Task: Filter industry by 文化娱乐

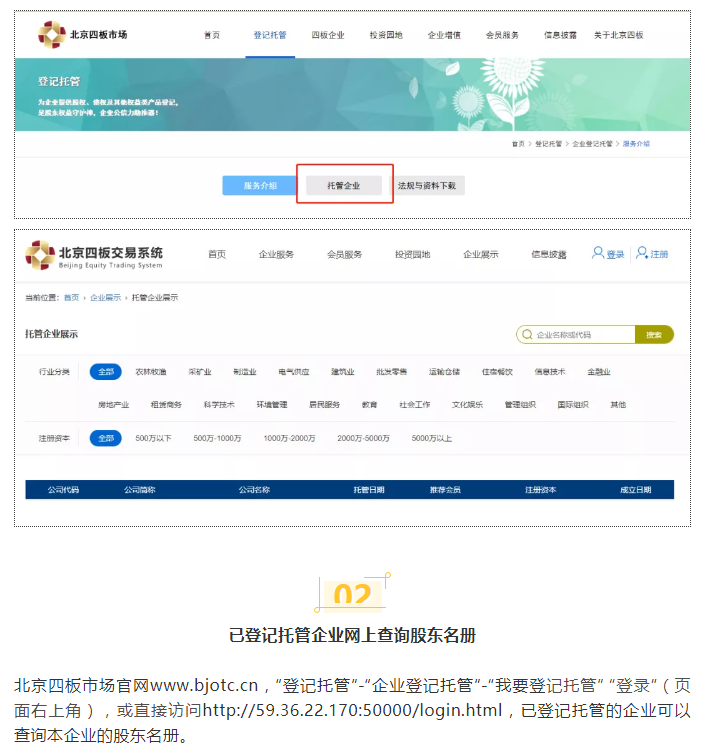Action: pos(468,405)
